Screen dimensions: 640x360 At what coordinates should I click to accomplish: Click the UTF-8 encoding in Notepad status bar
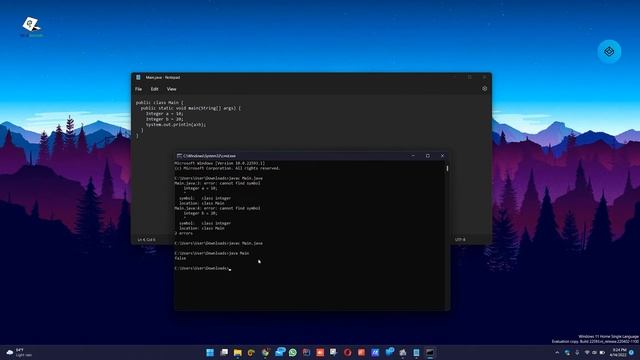[460, 240]
